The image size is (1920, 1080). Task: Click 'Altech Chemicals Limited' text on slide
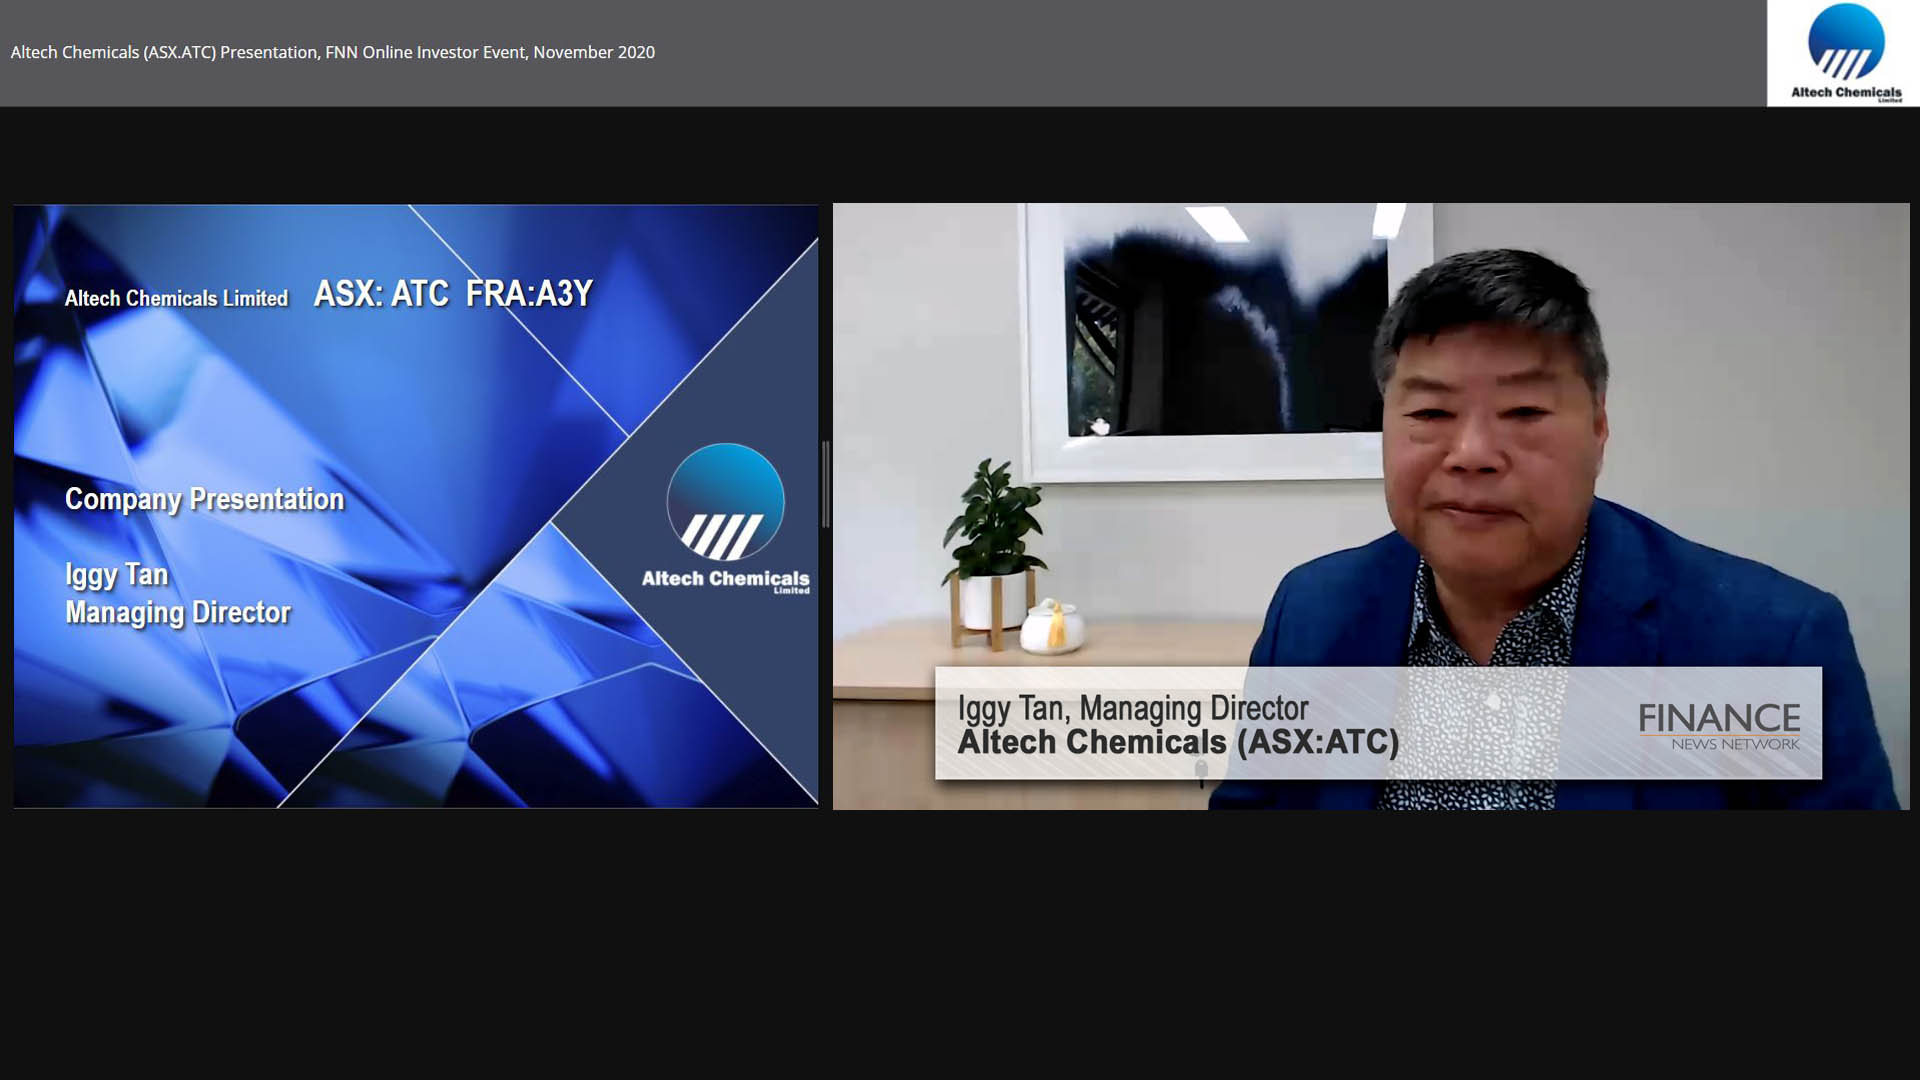(x=176, y=298)
